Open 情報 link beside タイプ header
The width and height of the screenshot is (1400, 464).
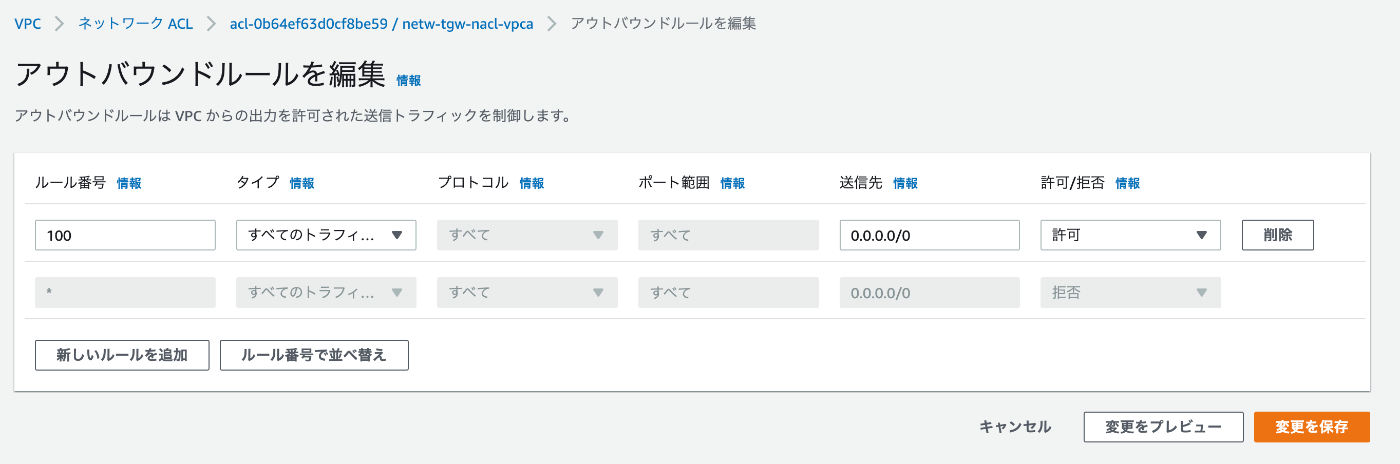pyautogui.click(x=302, y=183)
